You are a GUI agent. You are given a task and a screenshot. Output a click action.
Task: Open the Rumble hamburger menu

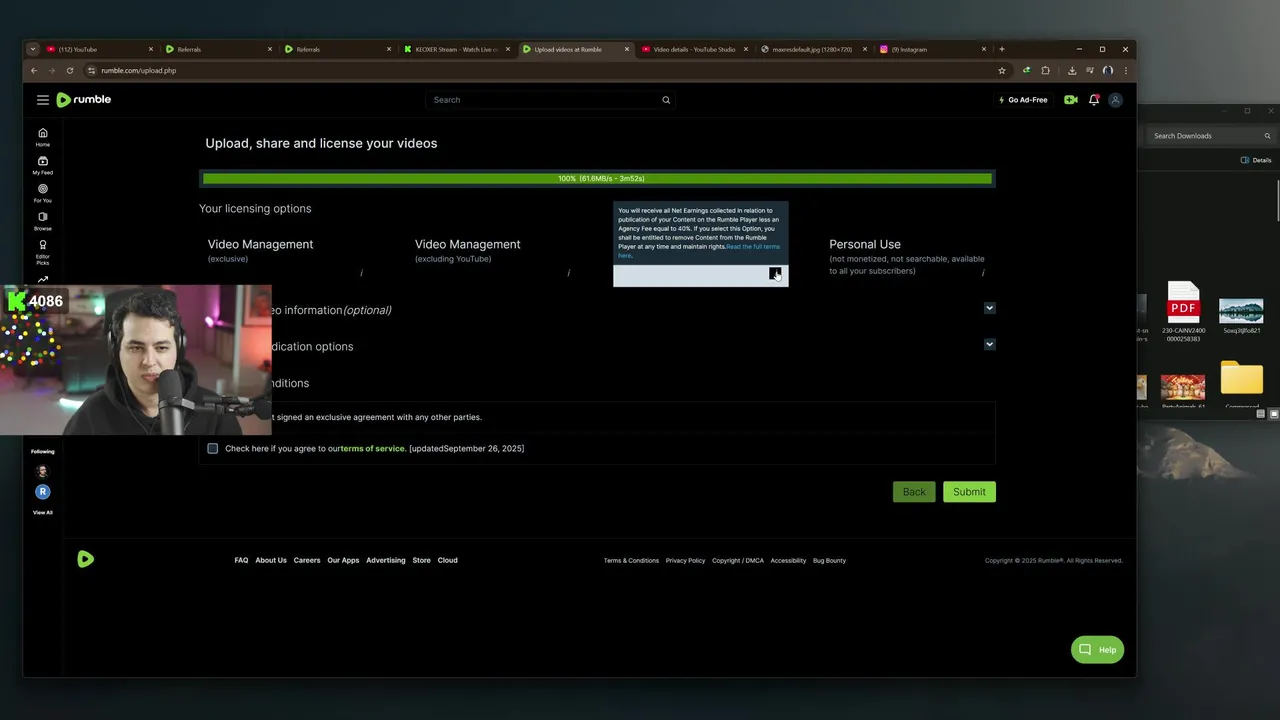[42, 100]
